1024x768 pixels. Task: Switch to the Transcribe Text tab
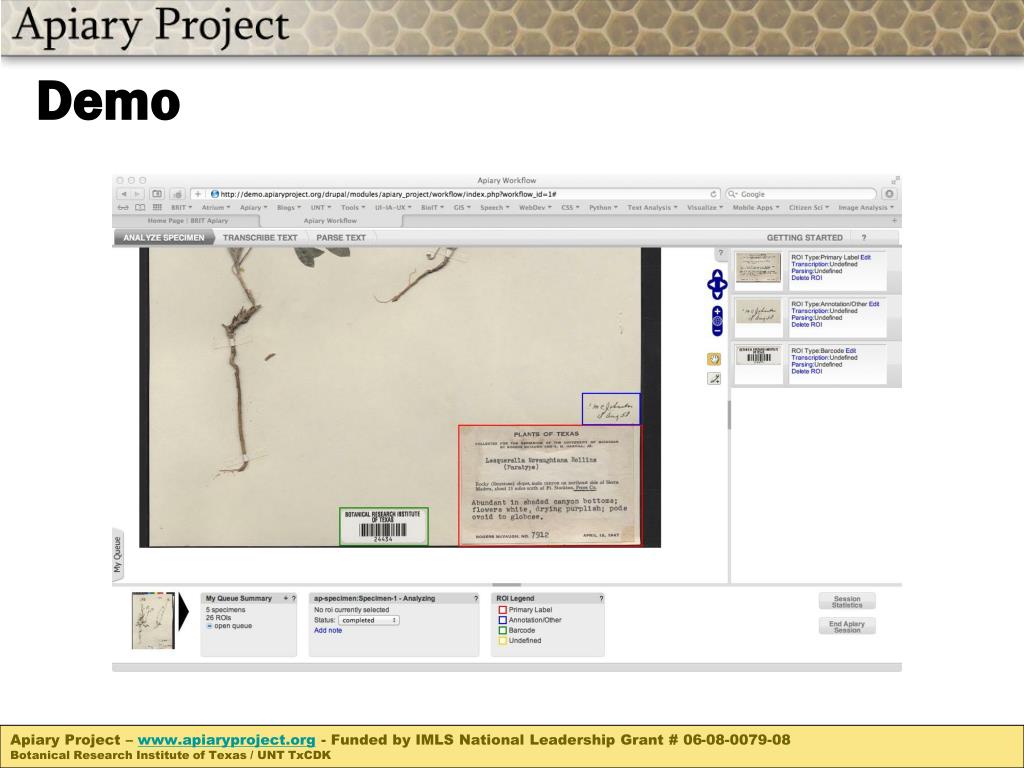[260, 238]
